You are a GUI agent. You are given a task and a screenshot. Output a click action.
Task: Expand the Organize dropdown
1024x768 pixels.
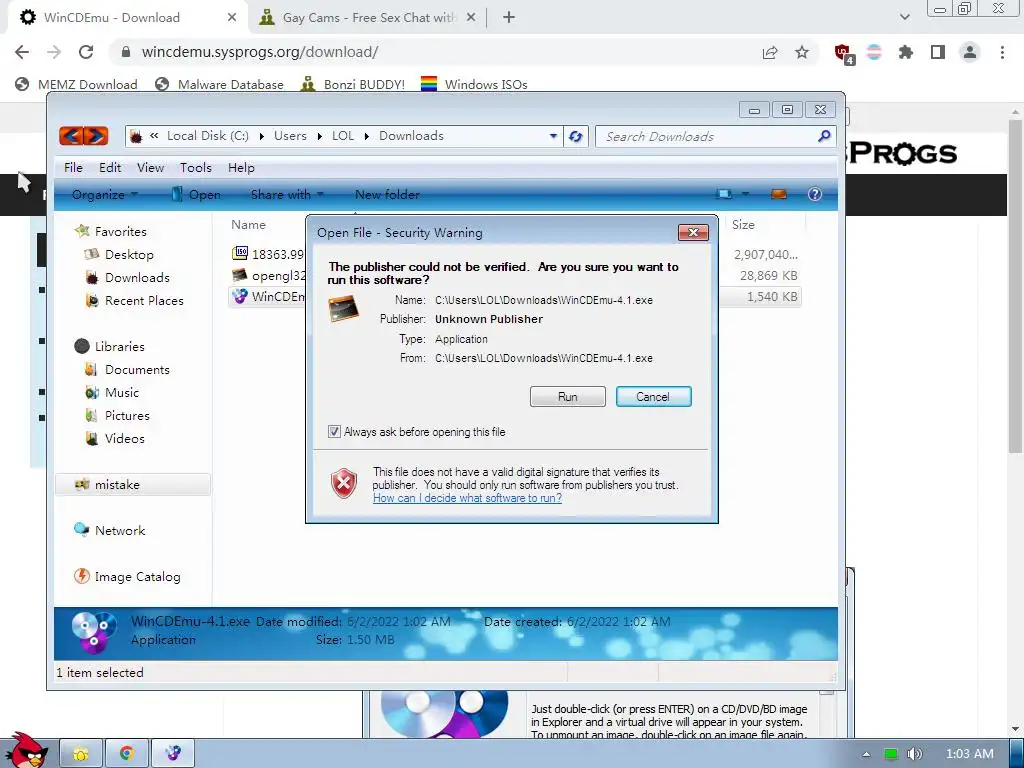(x=104, y=195)
